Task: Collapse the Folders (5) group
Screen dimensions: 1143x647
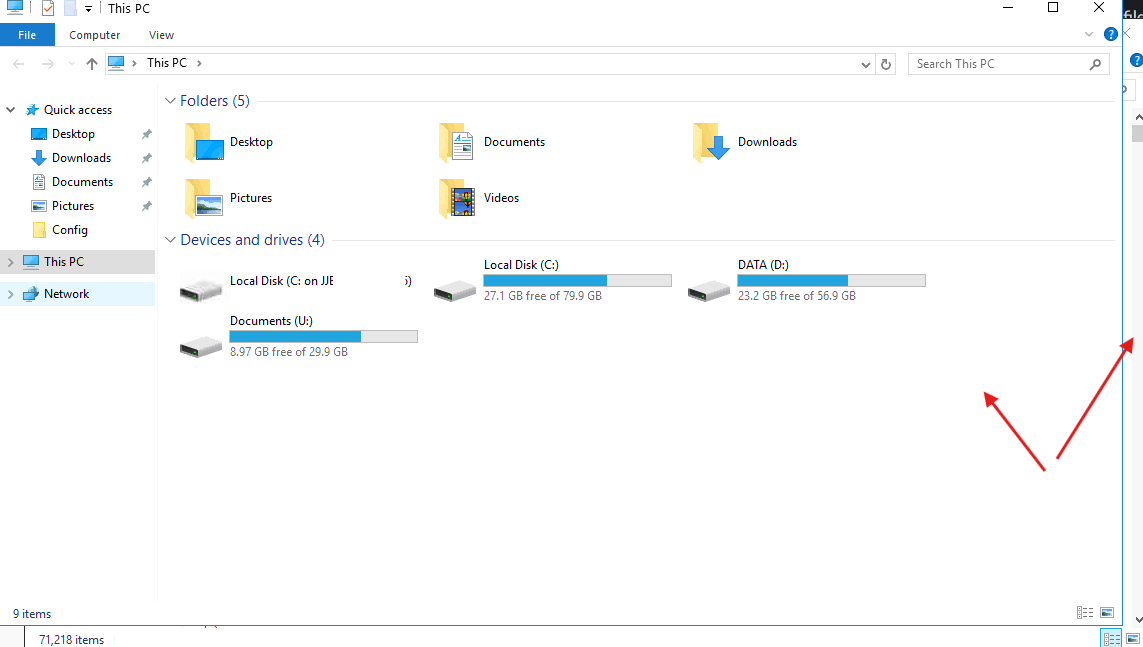Action: (171, 101)
